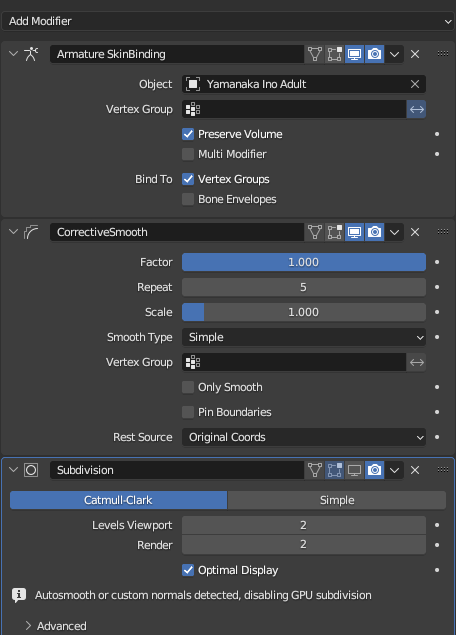
Task: Enable viewport display for Subdivision modifier
Action: tap(354, 470)
